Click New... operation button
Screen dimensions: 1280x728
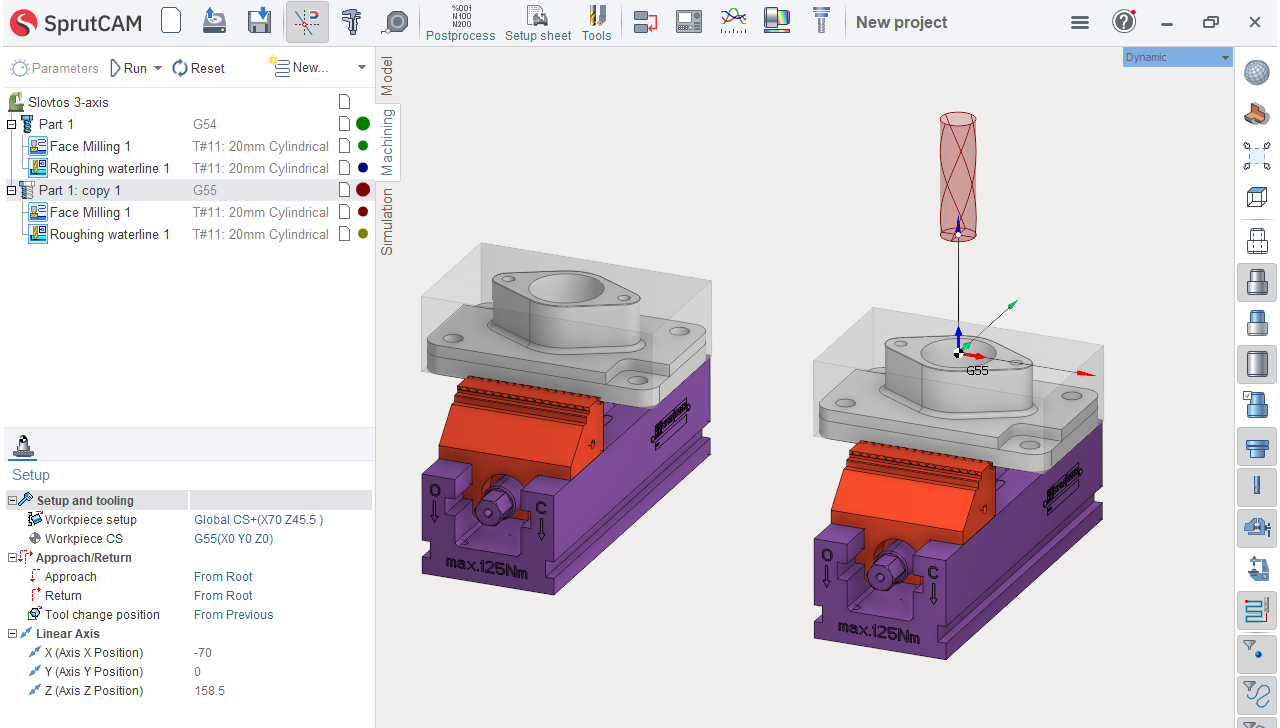pos(300,68)
